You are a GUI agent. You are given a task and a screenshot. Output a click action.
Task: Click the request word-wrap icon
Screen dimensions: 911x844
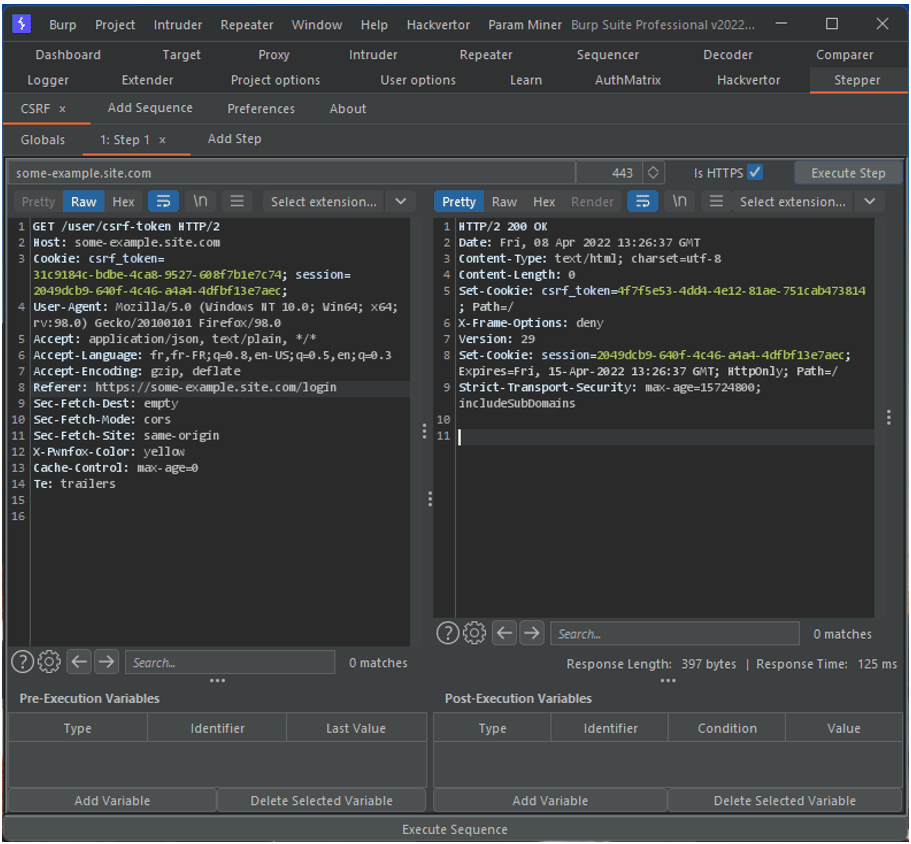(x=165, y=201)
